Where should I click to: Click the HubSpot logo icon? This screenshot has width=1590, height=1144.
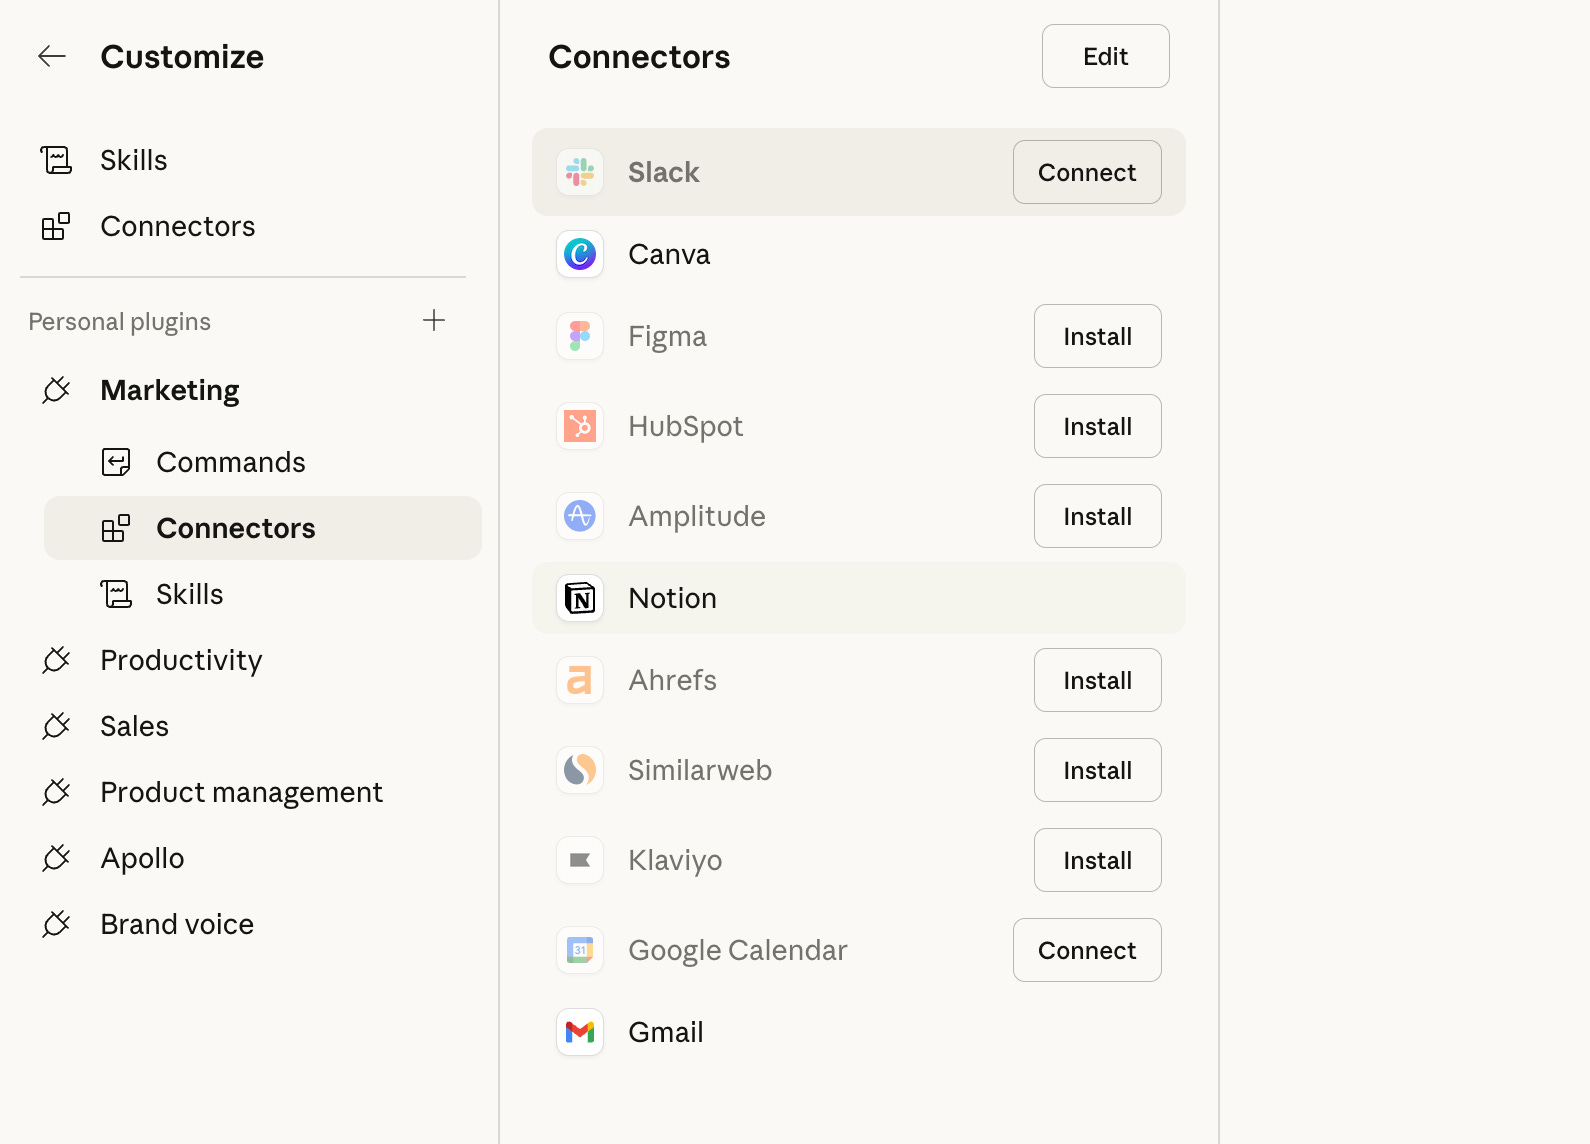580,426
